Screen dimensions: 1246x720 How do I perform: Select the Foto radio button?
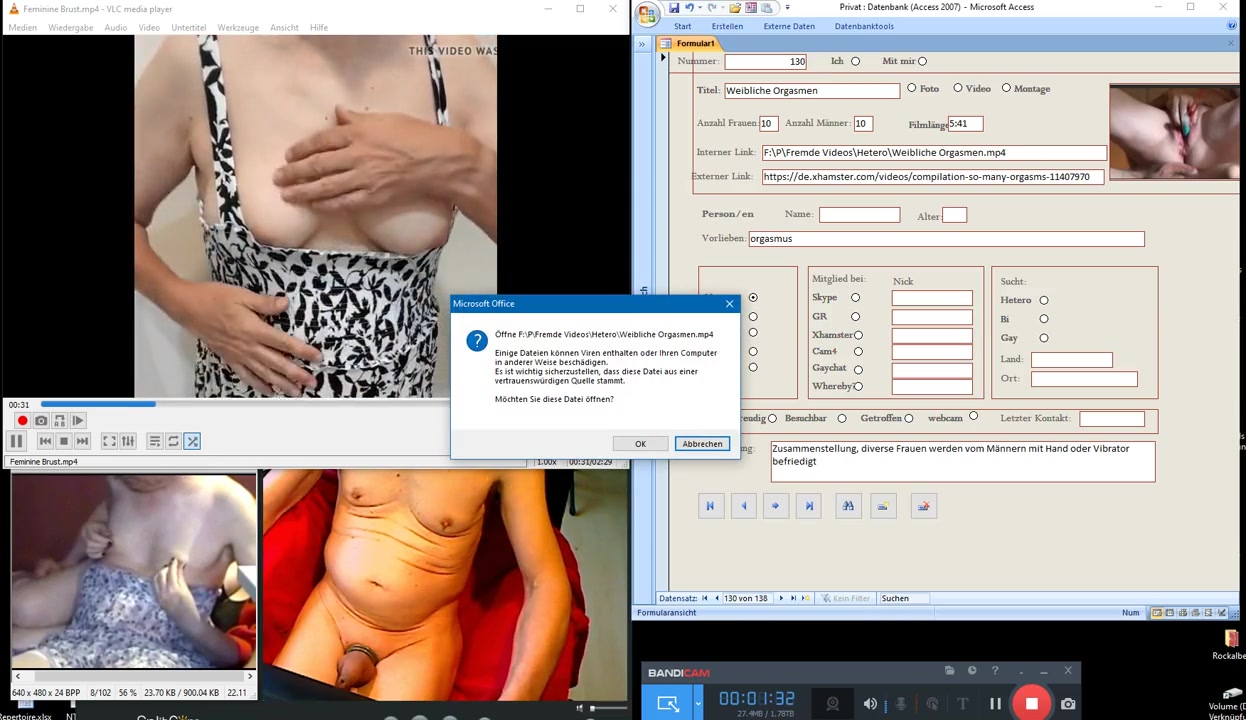tap(911, 88)
